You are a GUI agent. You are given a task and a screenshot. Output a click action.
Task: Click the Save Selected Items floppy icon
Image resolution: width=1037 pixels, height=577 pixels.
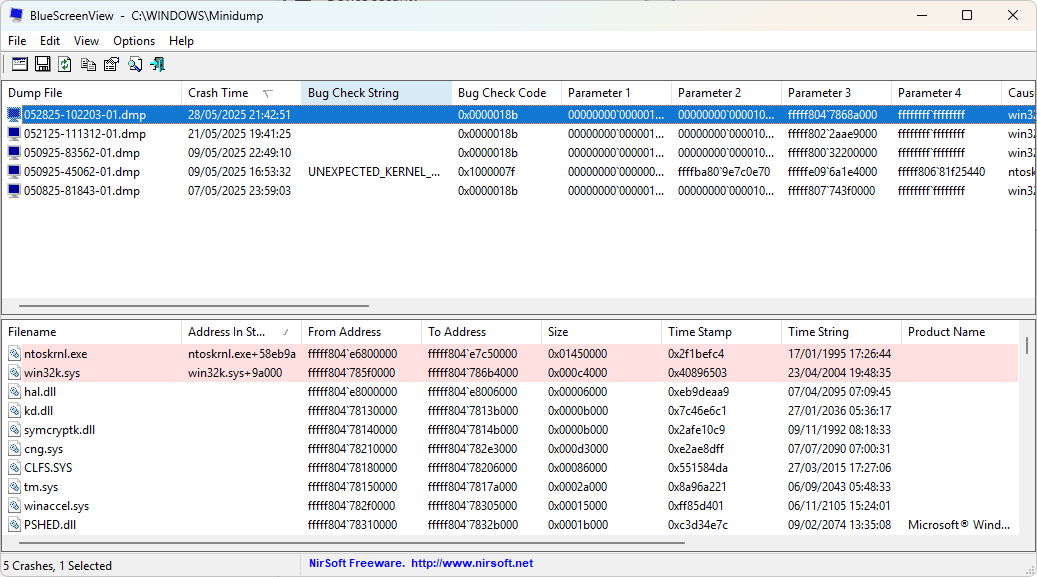(42, 64)
